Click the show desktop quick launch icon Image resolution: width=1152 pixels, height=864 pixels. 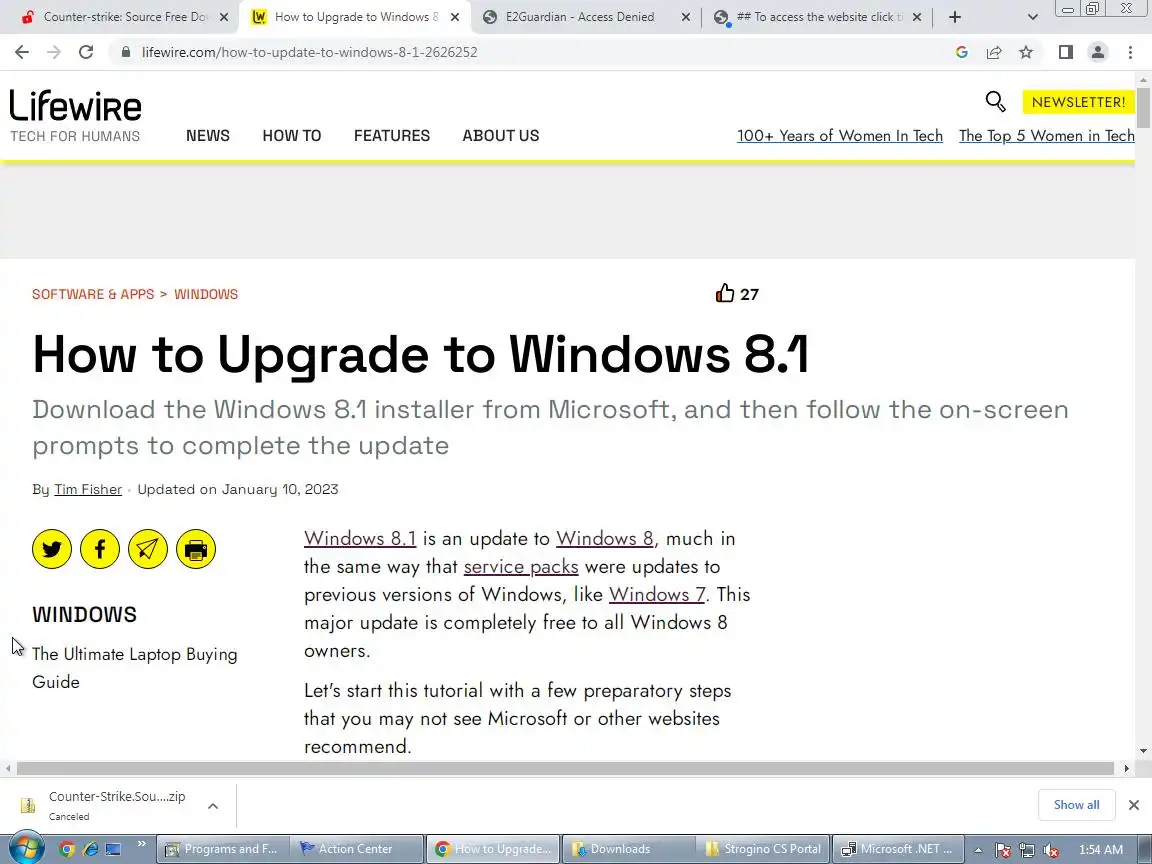pyautogui.click(x=113, y=849)
